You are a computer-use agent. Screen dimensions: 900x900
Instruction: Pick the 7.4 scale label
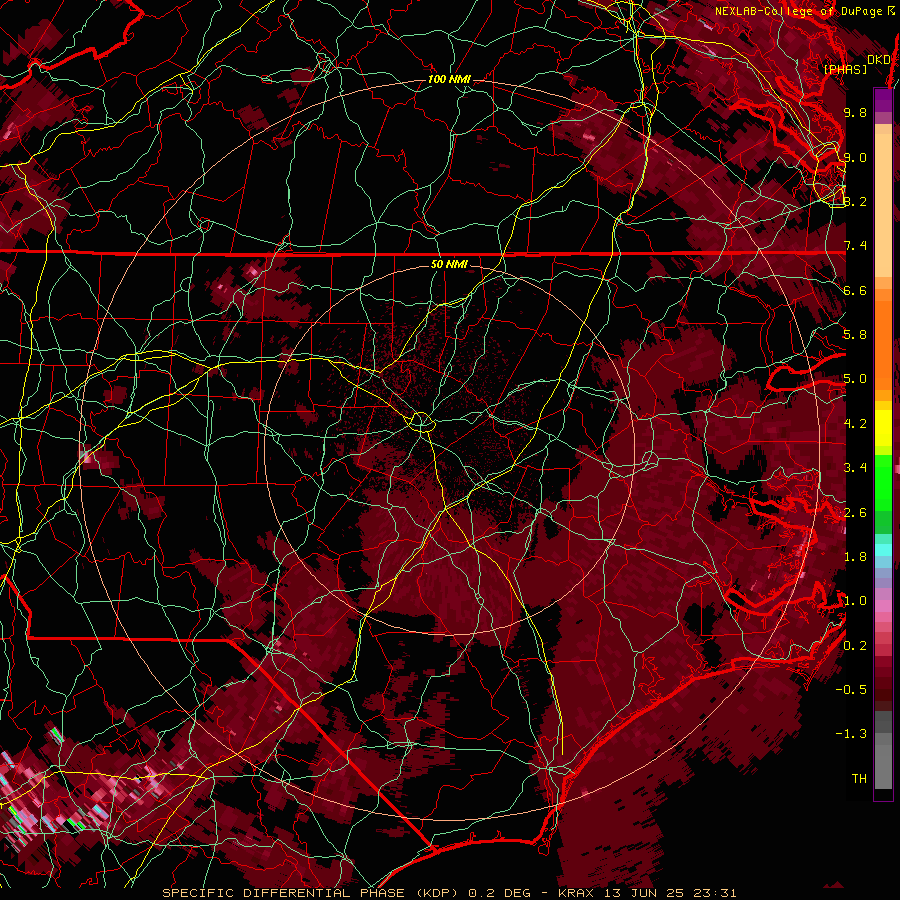[x=855, y=246]
